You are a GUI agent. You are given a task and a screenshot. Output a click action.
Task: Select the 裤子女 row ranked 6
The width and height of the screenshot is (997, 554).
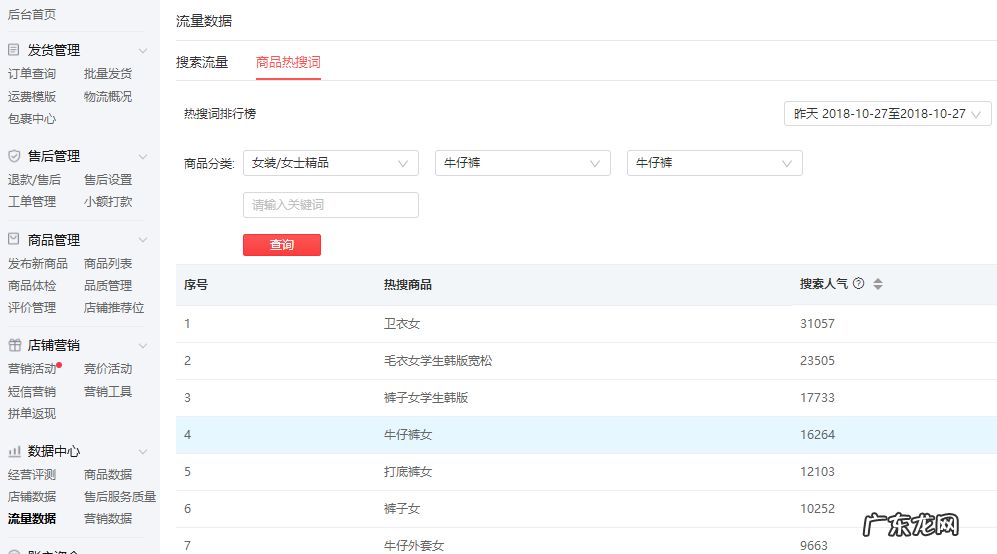[586, 509]
